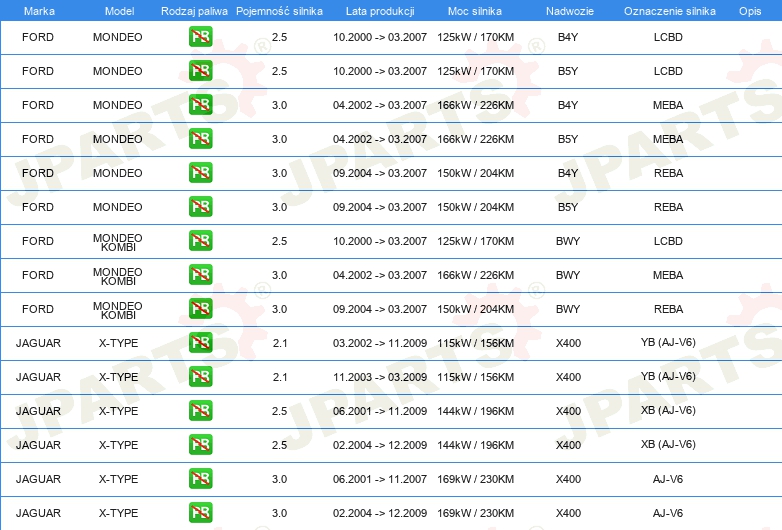Click date 06.2001 -> 11.2009
This screenshot has width=782, height=530.
click(x=380, y=411)
